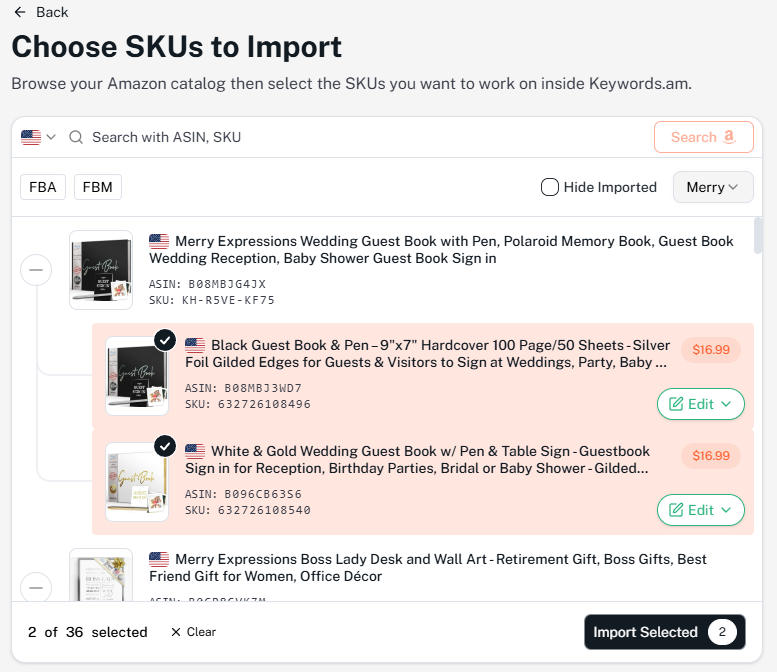Click the Clear selection X icon
777x672 pixels.
click(x=176, y=632)
